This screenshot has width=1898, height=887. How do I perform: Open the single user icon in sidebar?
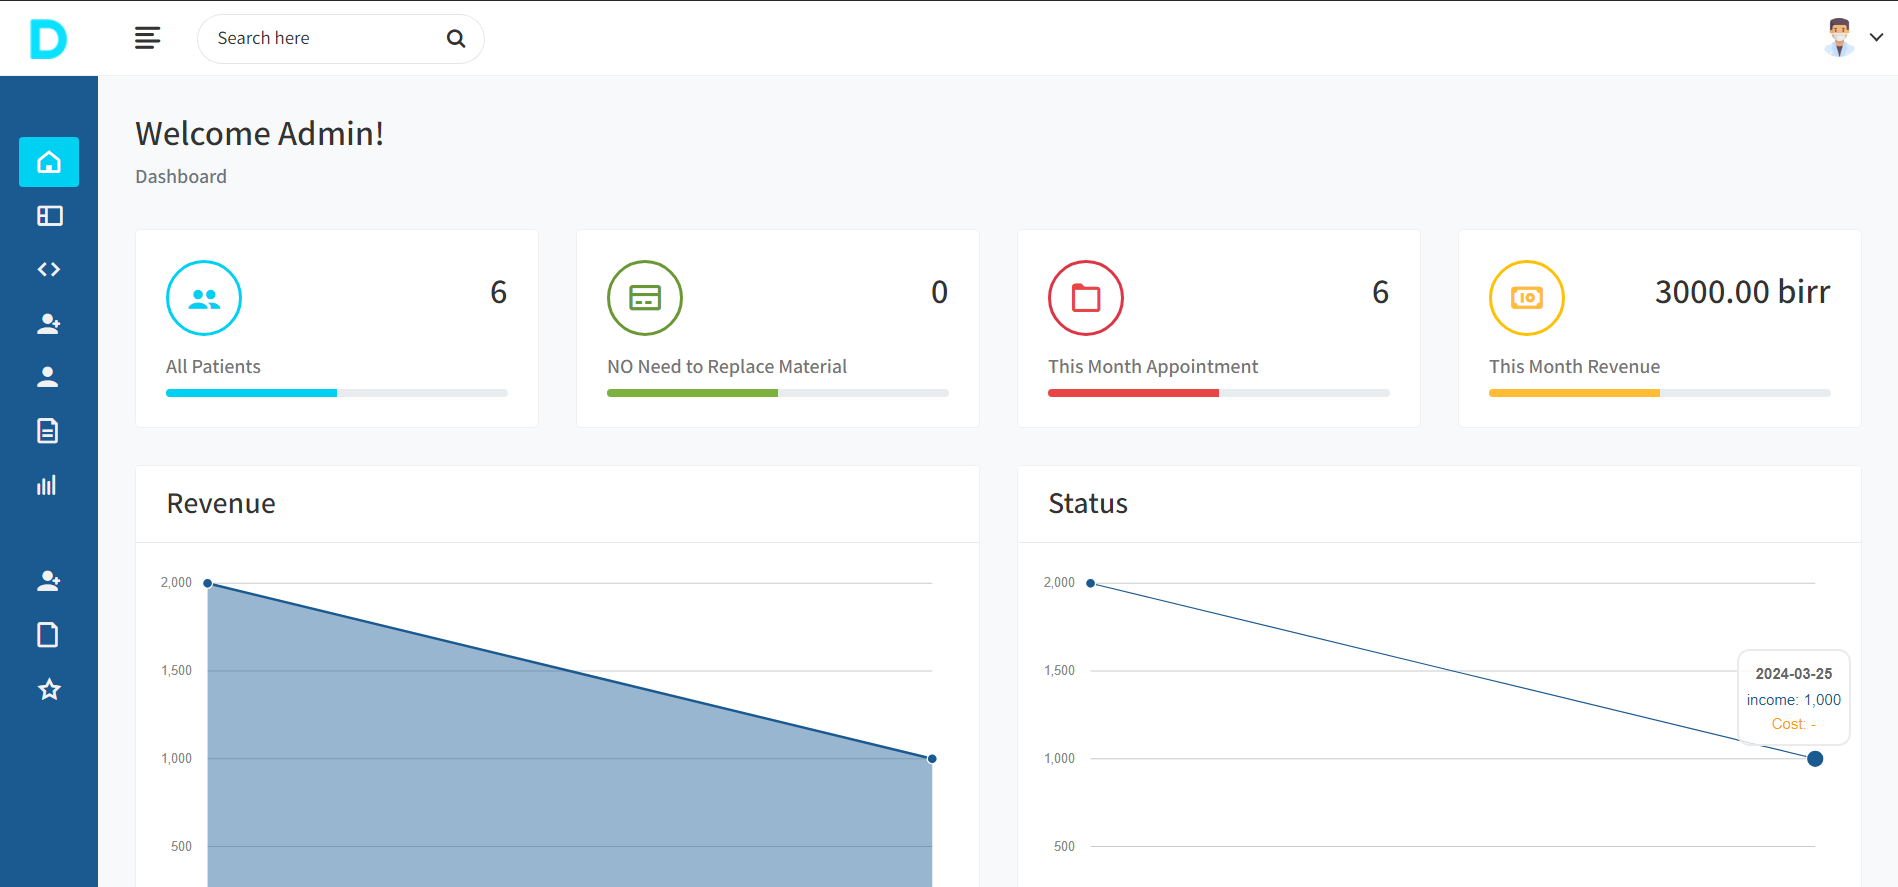click(x=48, y=377)
